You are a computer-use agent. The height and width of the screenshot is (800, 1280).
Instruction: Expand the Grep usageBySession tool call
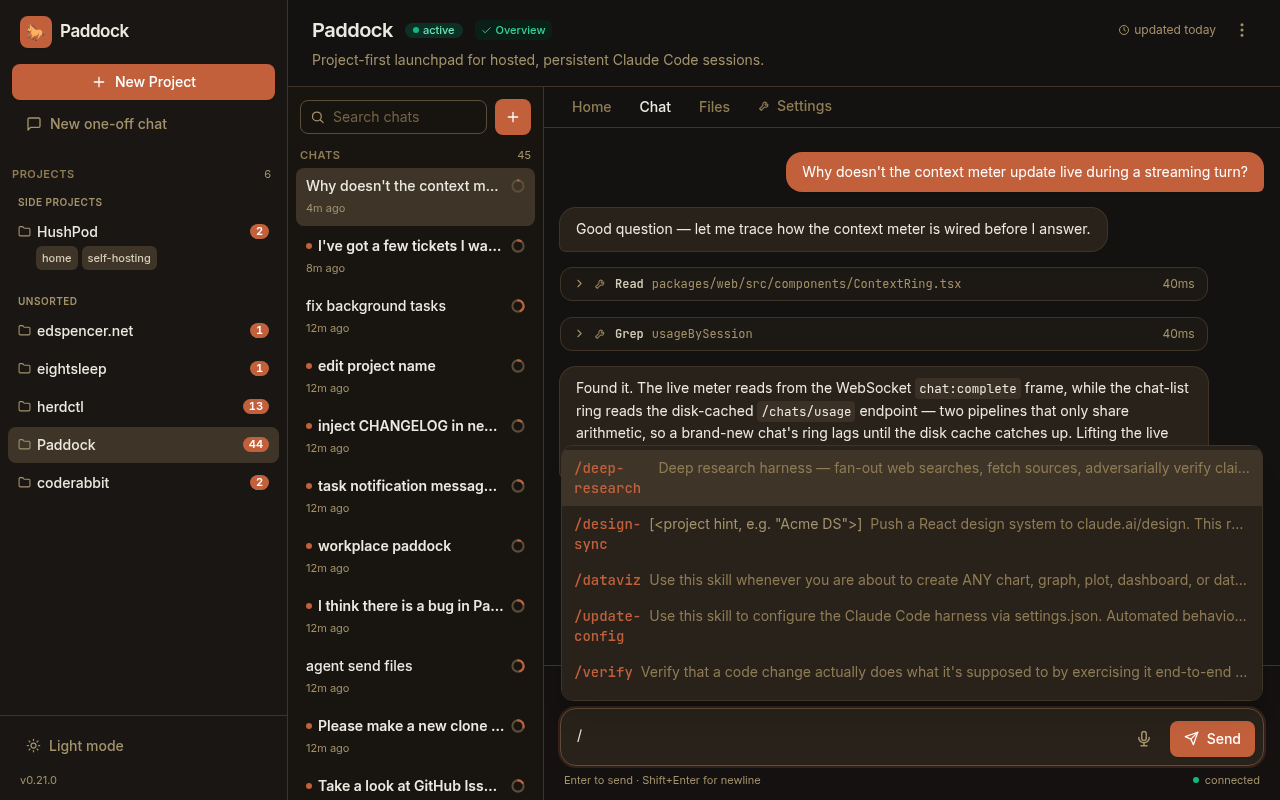pos(884,334)
